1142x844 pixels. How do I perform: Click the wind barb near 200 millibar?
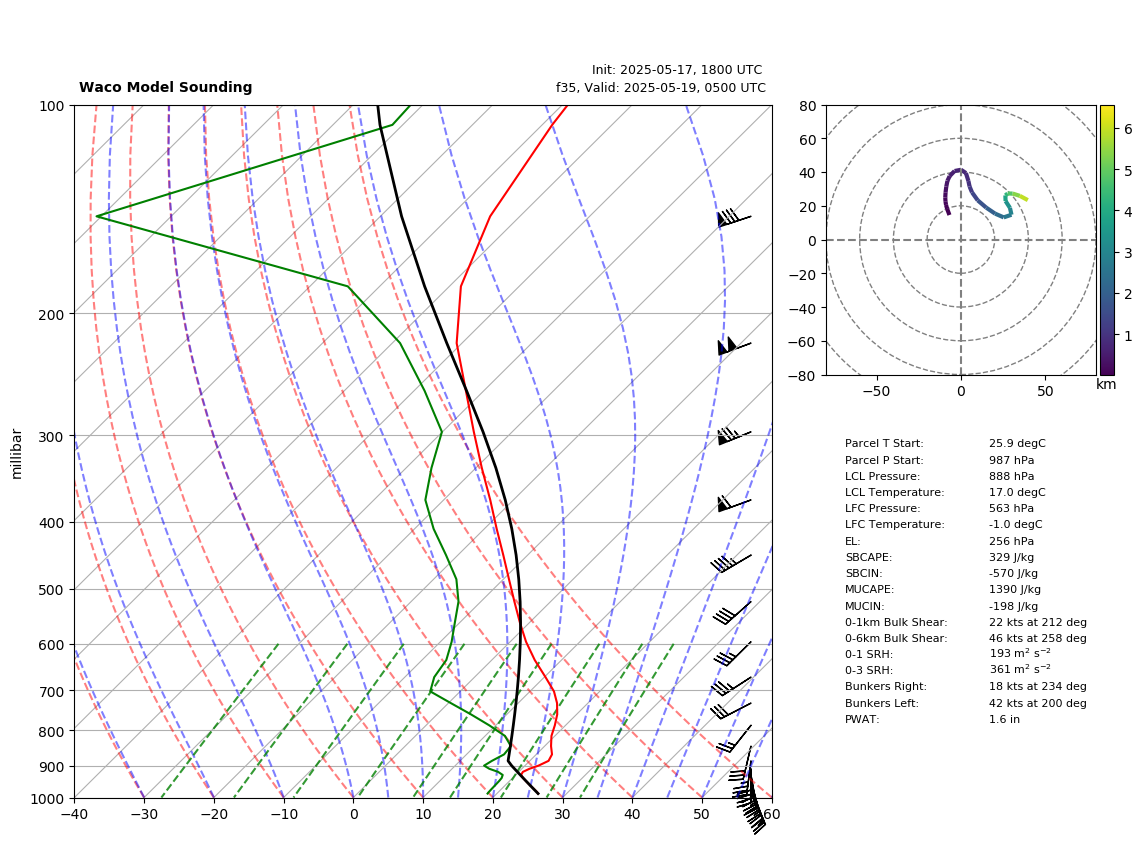point(733,347)
